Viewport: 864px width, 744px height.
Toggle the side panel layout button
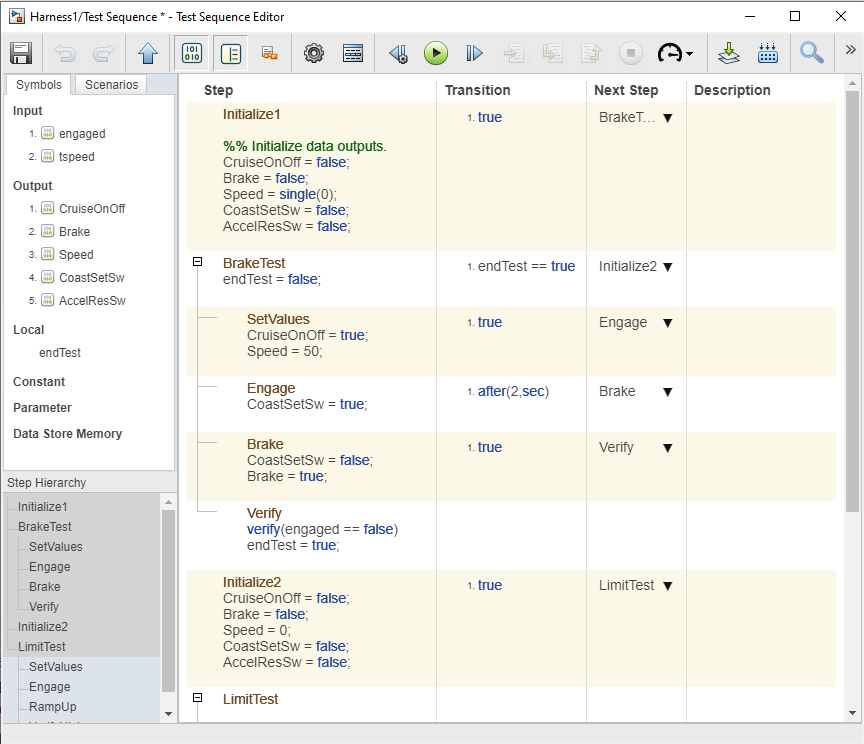click(x=231, y=53)
